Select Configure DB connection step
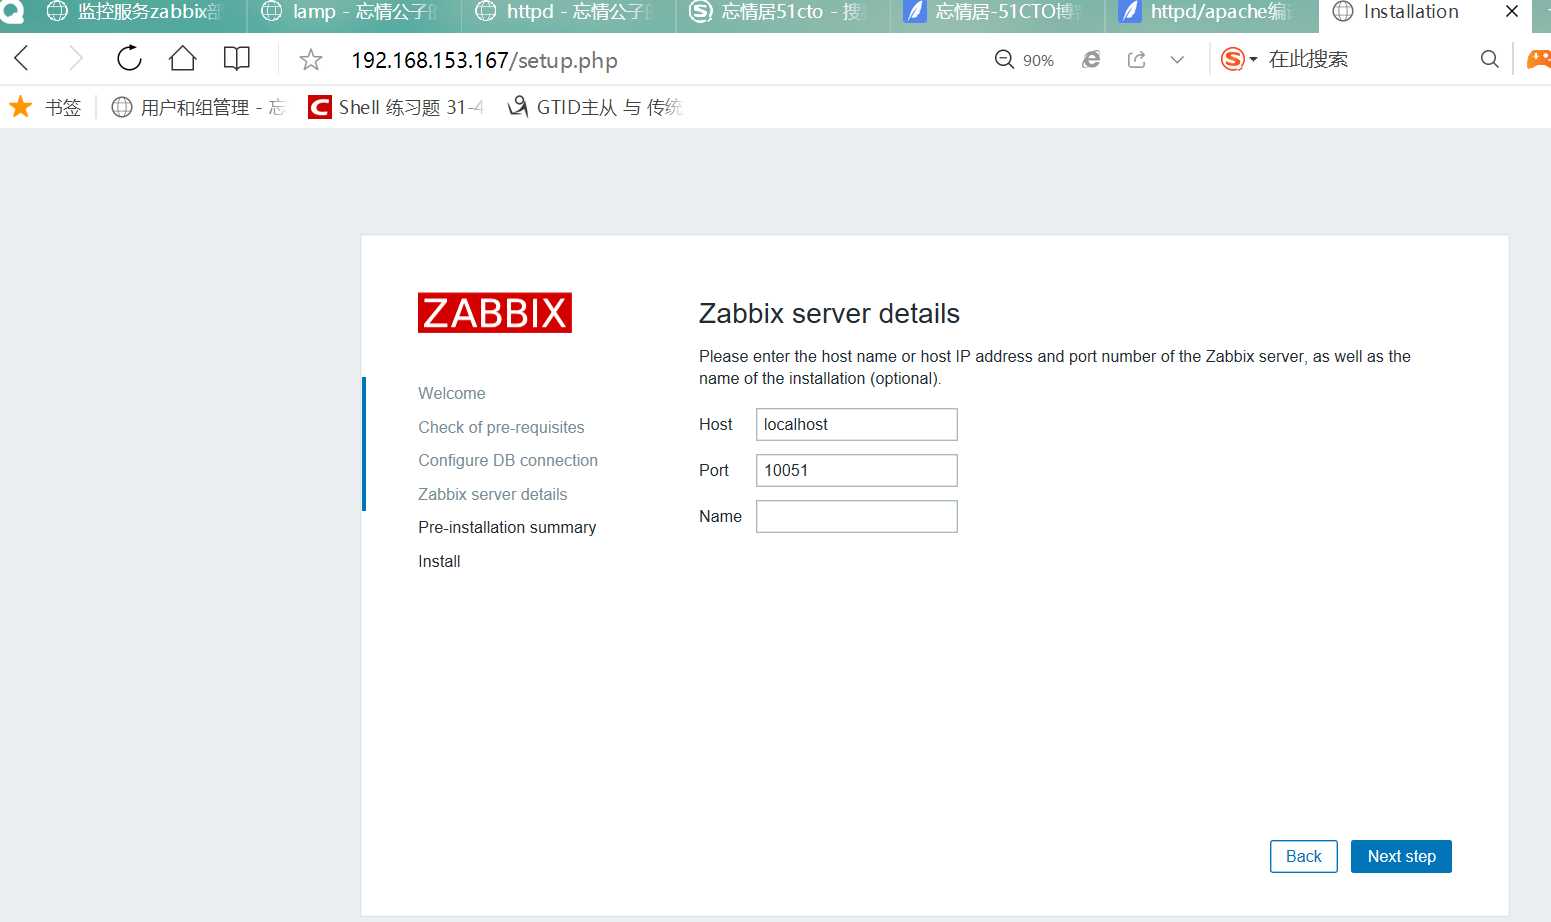1551x922 pixels. click(x=508, y=460)
